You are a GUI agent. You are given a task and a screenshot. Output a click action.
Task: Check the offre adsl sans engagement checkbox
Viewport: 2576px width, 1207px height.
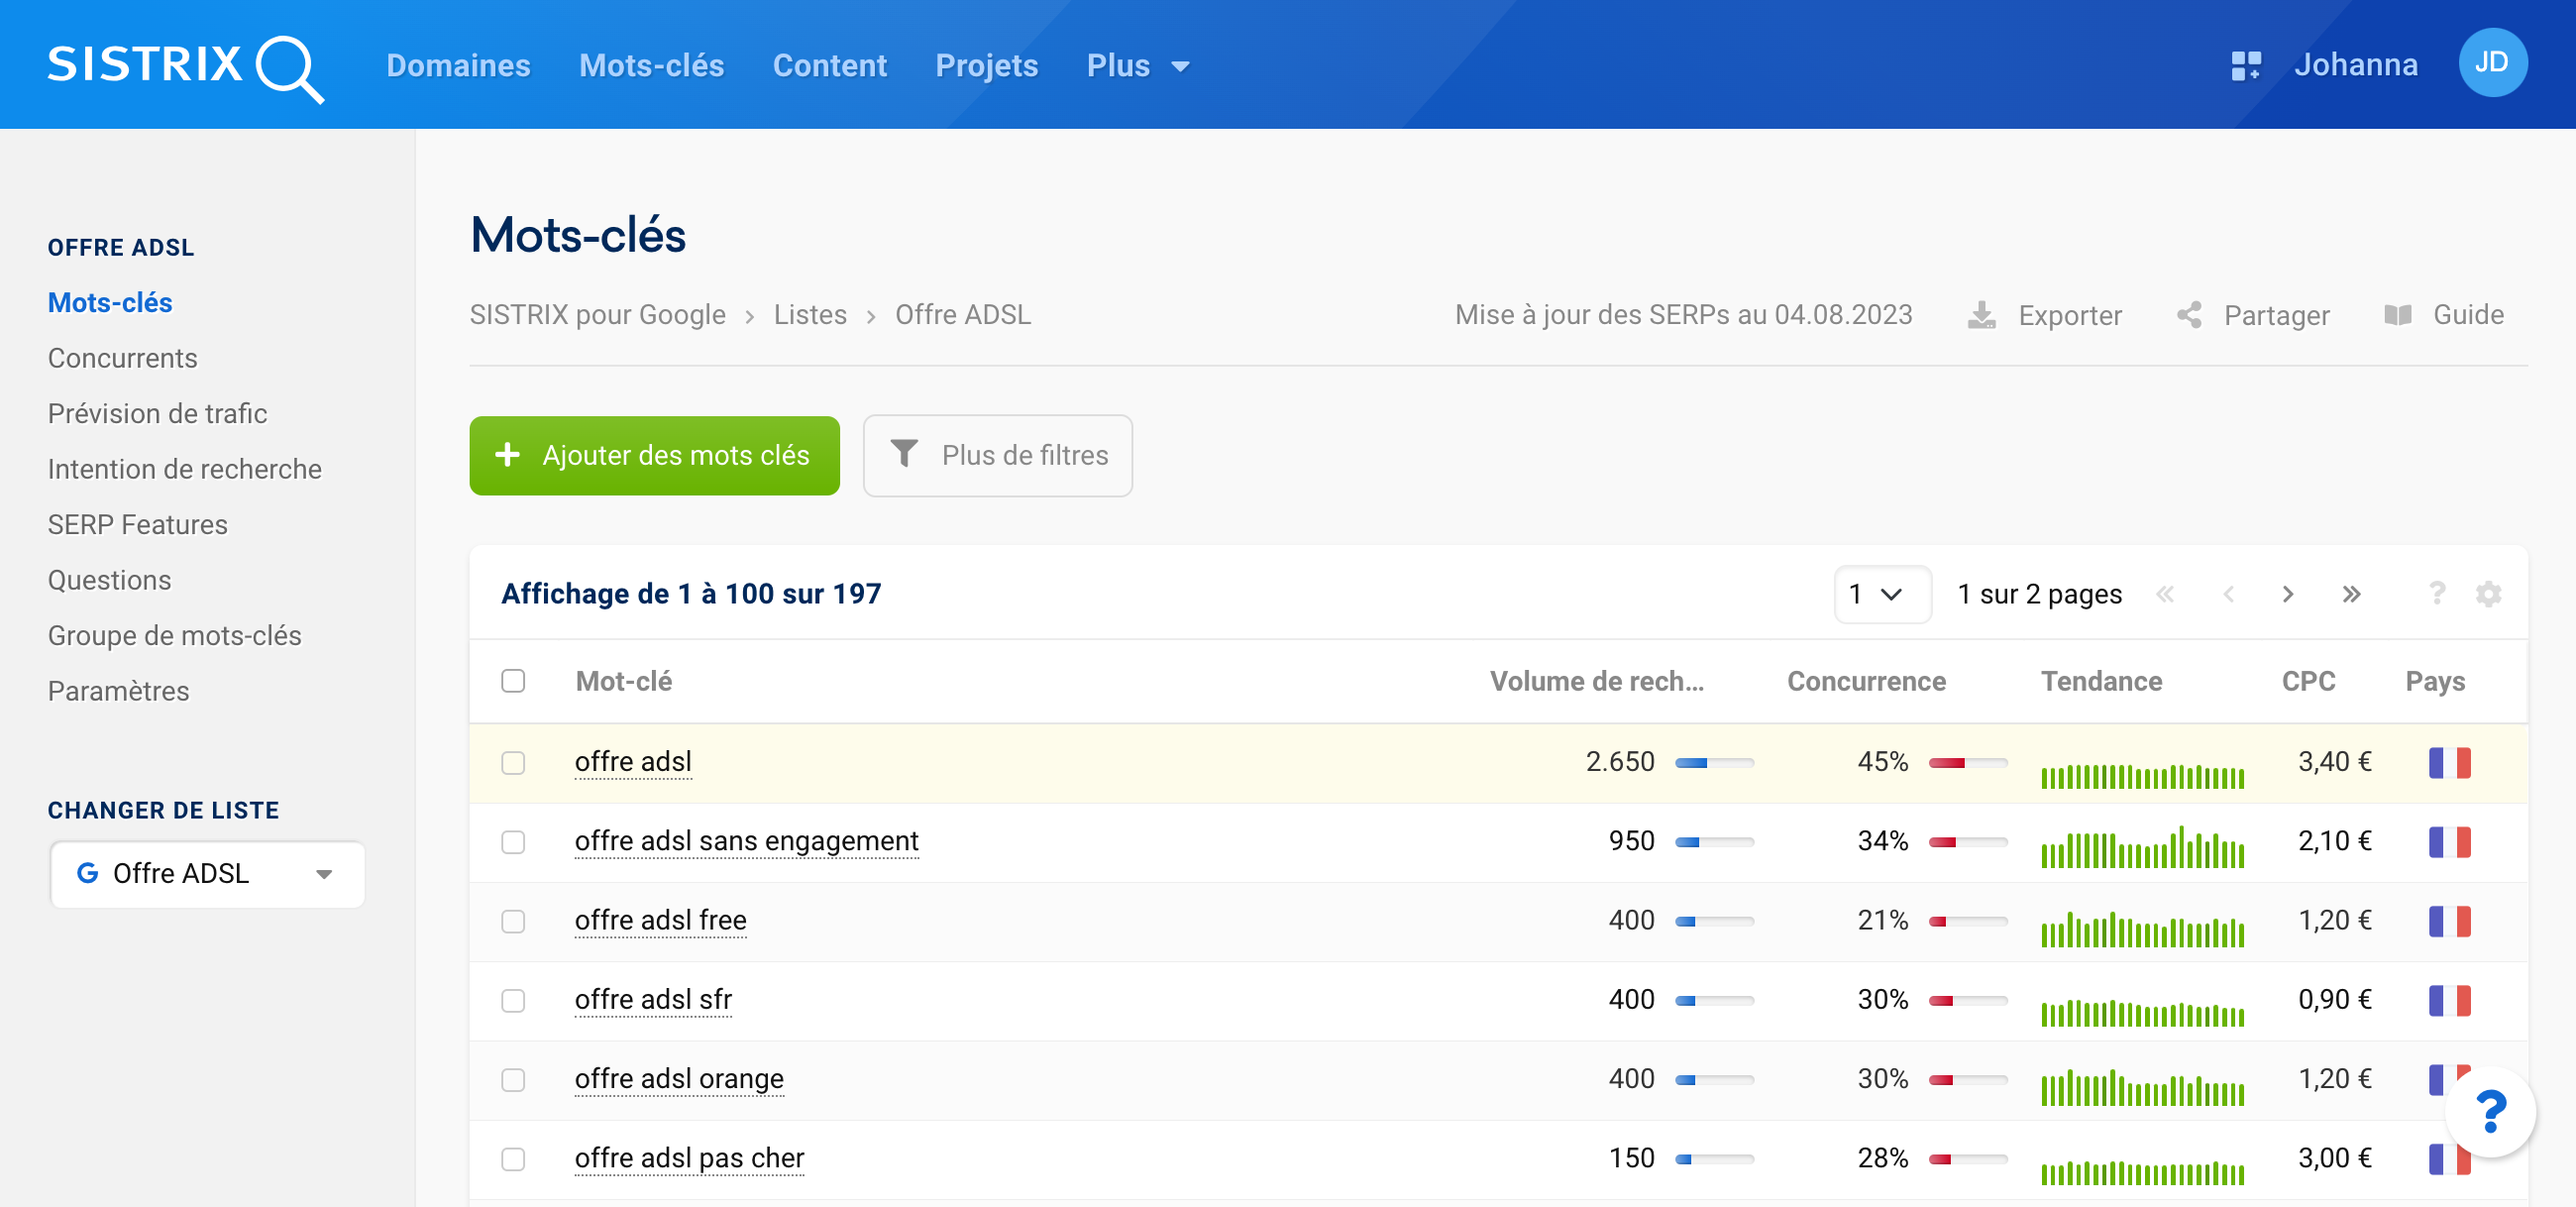(x=513, y=842)
